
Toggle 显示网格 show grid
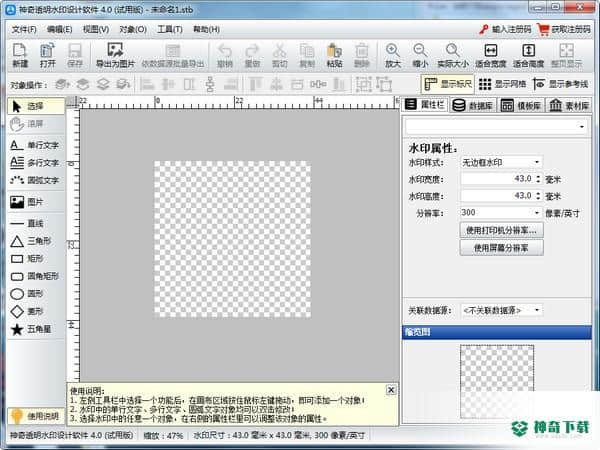tap(502, 84)
